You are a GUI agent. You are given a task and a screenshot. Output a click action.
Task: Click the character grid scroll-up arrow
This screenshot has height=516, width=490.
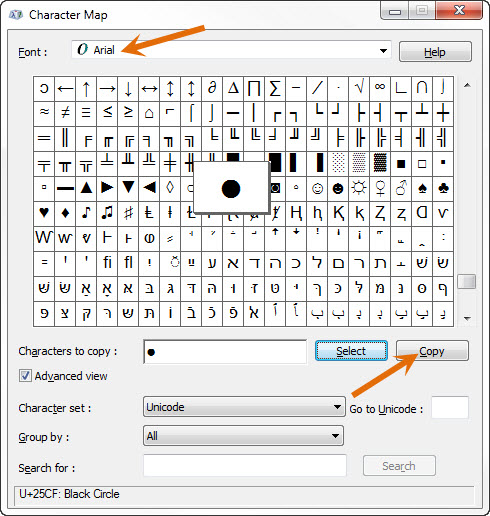click(x=467, y=85)
